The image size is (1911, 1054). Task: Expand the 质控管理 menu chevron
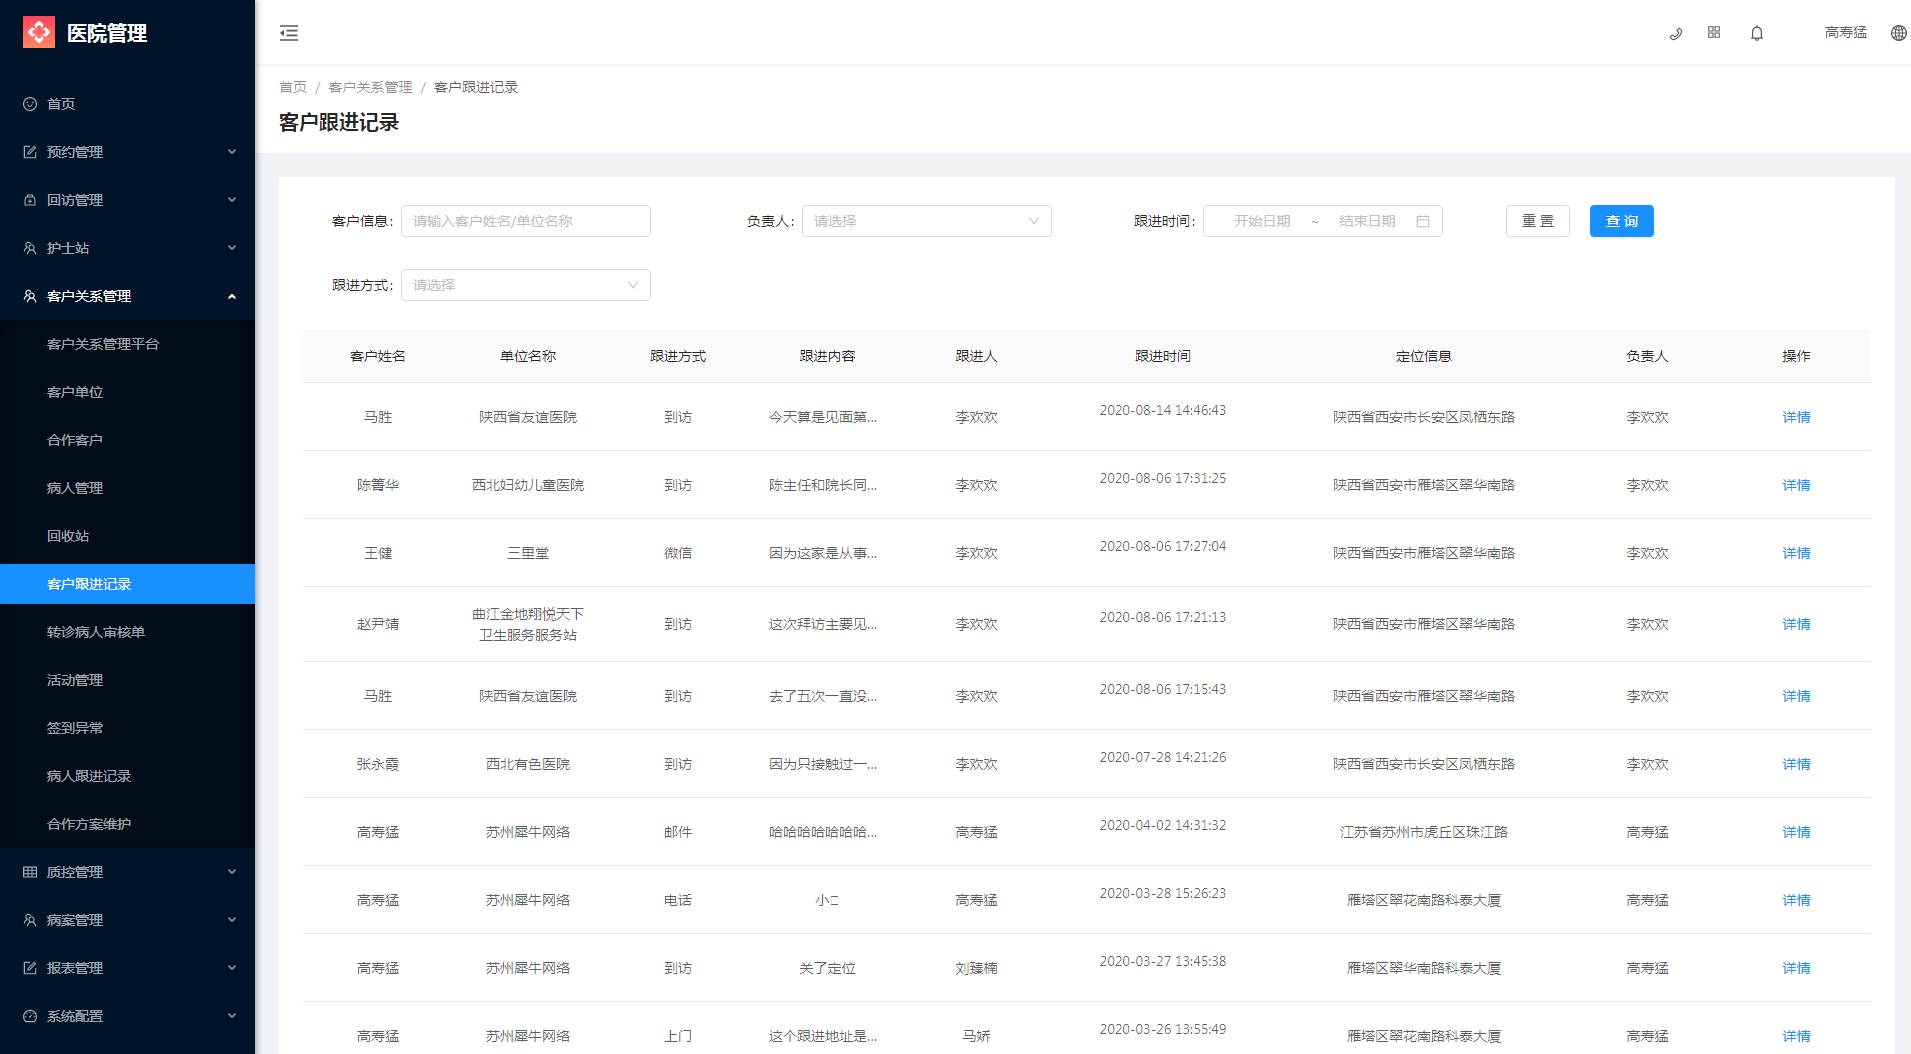tap(232, 872)
